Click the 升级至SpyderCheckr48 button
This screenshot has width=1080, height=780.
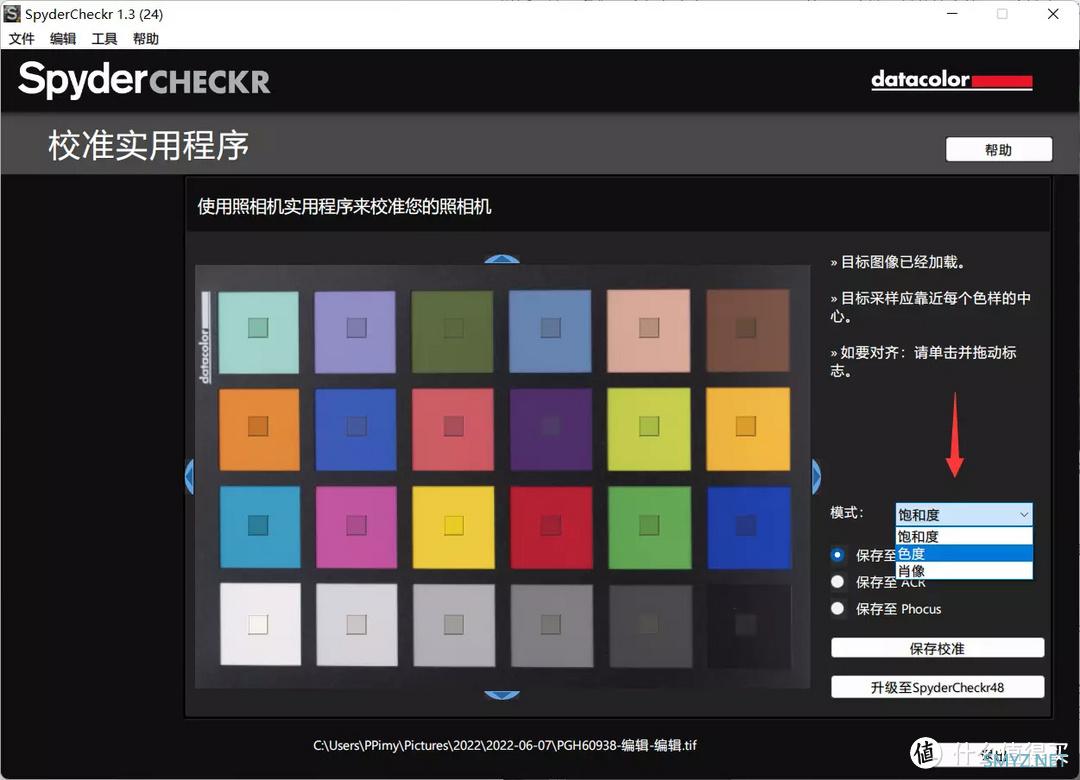[937, 687]
